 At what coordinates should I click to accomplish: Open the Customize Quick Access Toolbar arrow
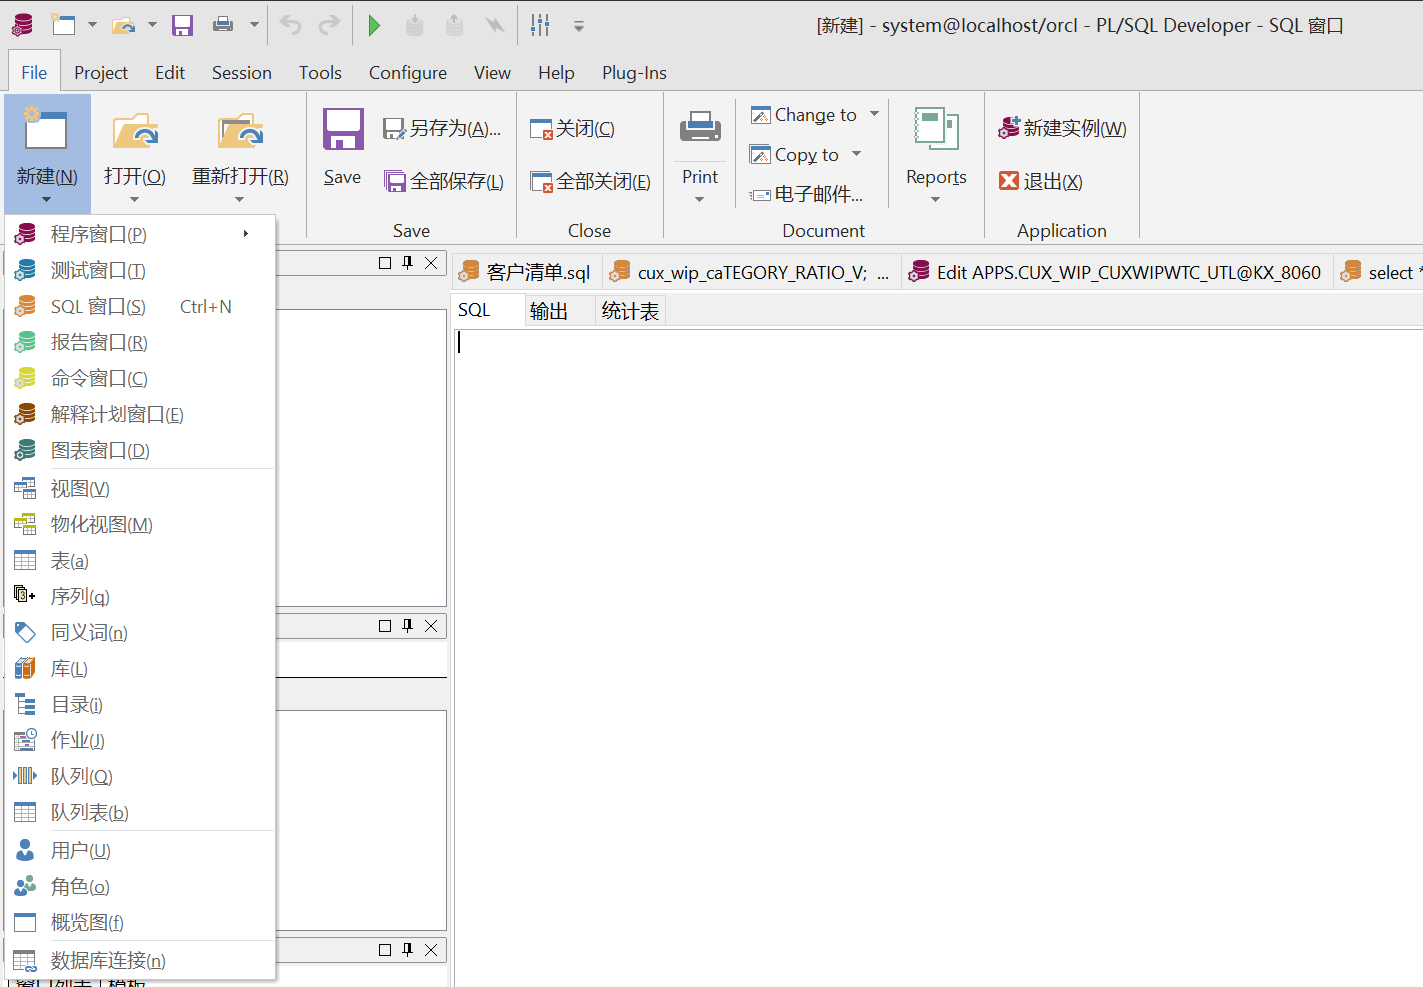tap(579, 26)
